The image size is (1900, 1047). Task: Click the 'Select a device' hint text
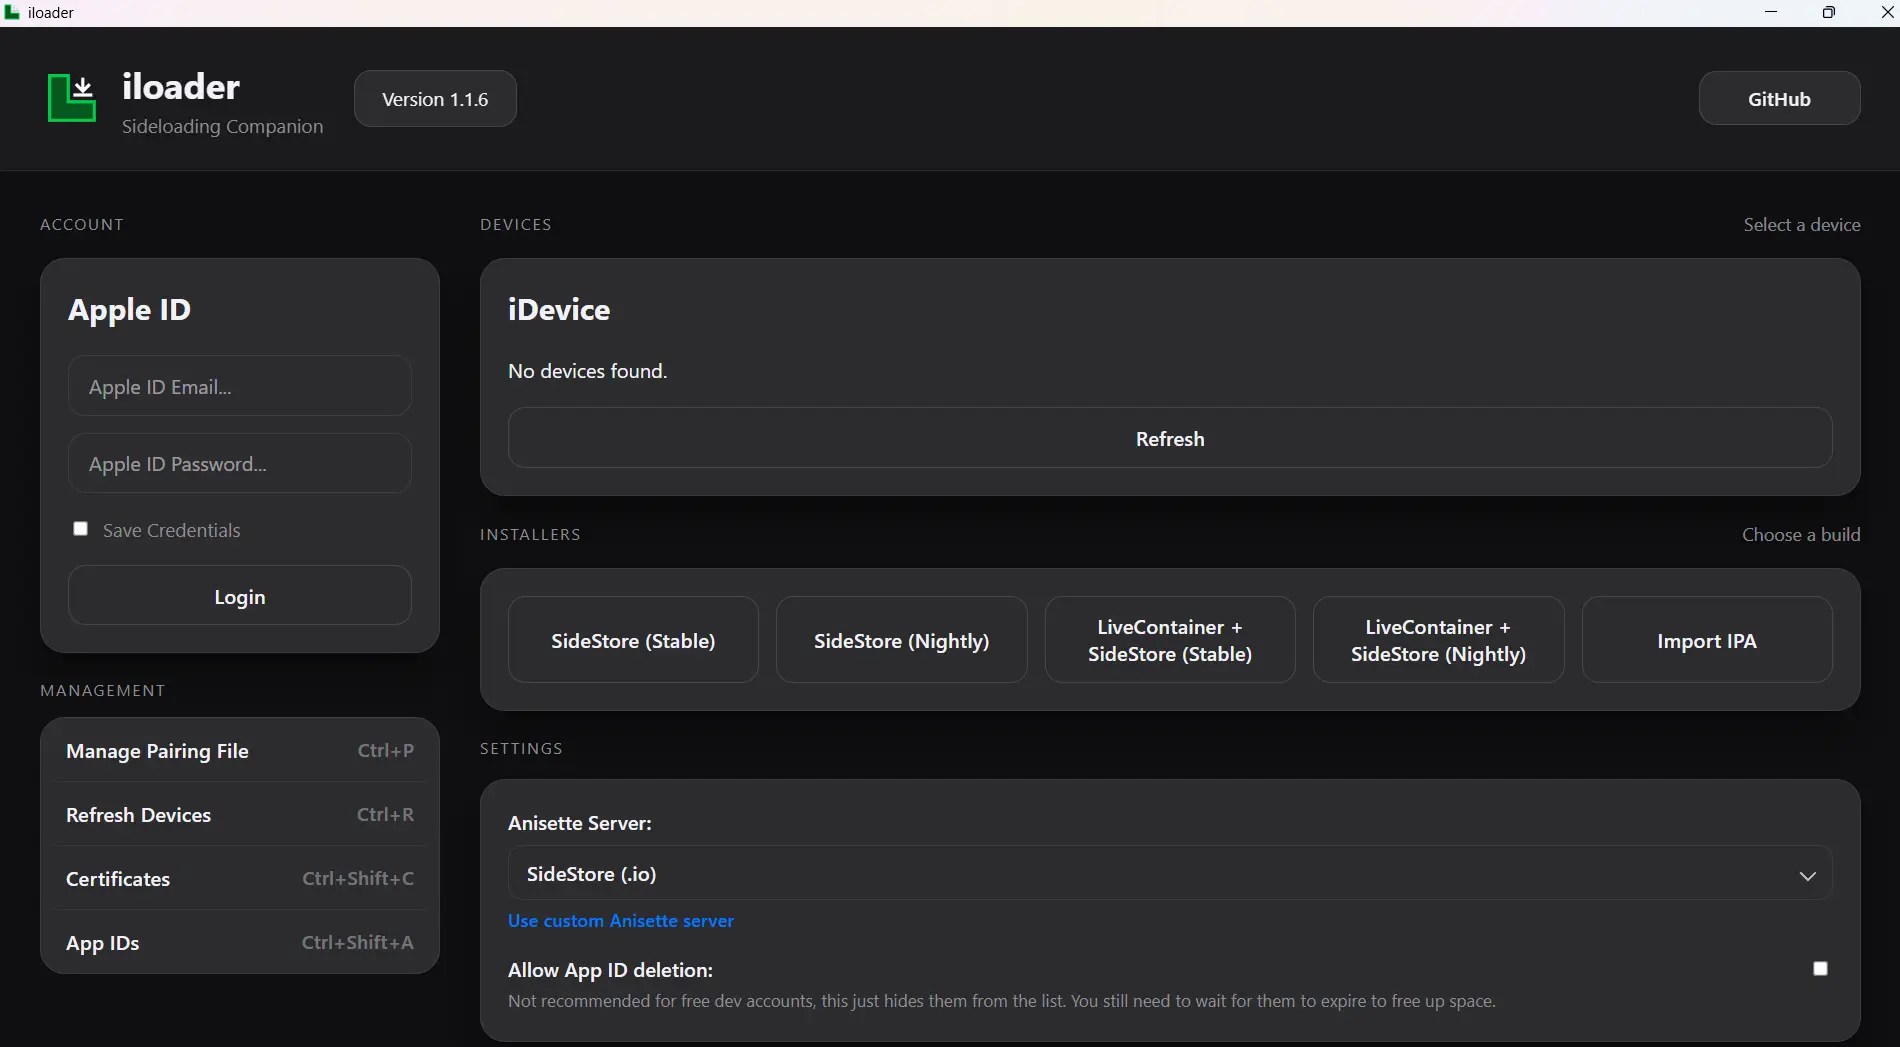(x=1802, y=225)
